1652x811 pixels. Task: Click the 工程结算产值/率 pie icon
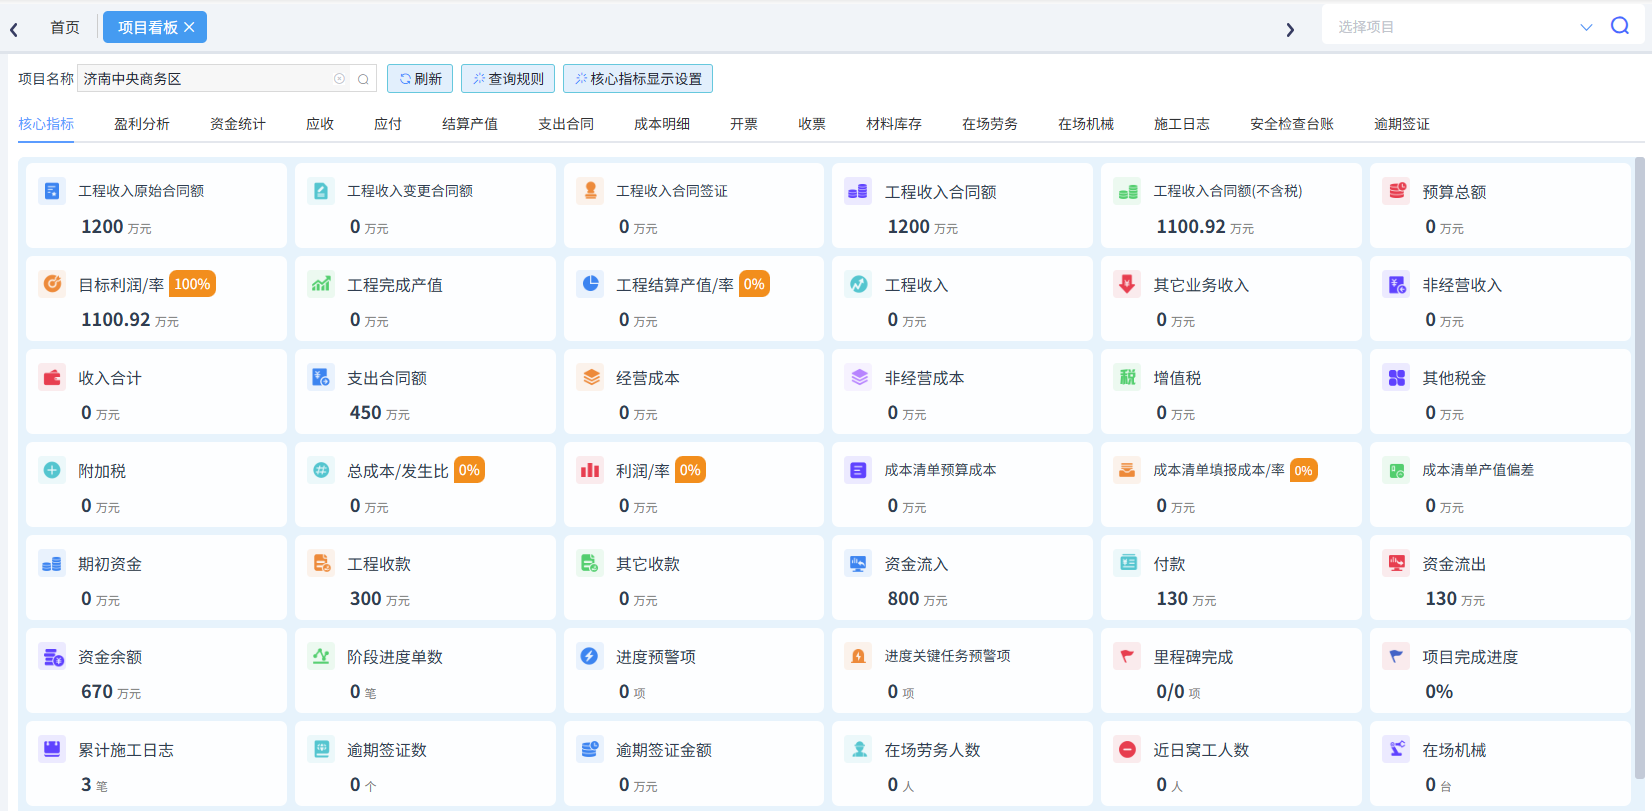[590, 284]
